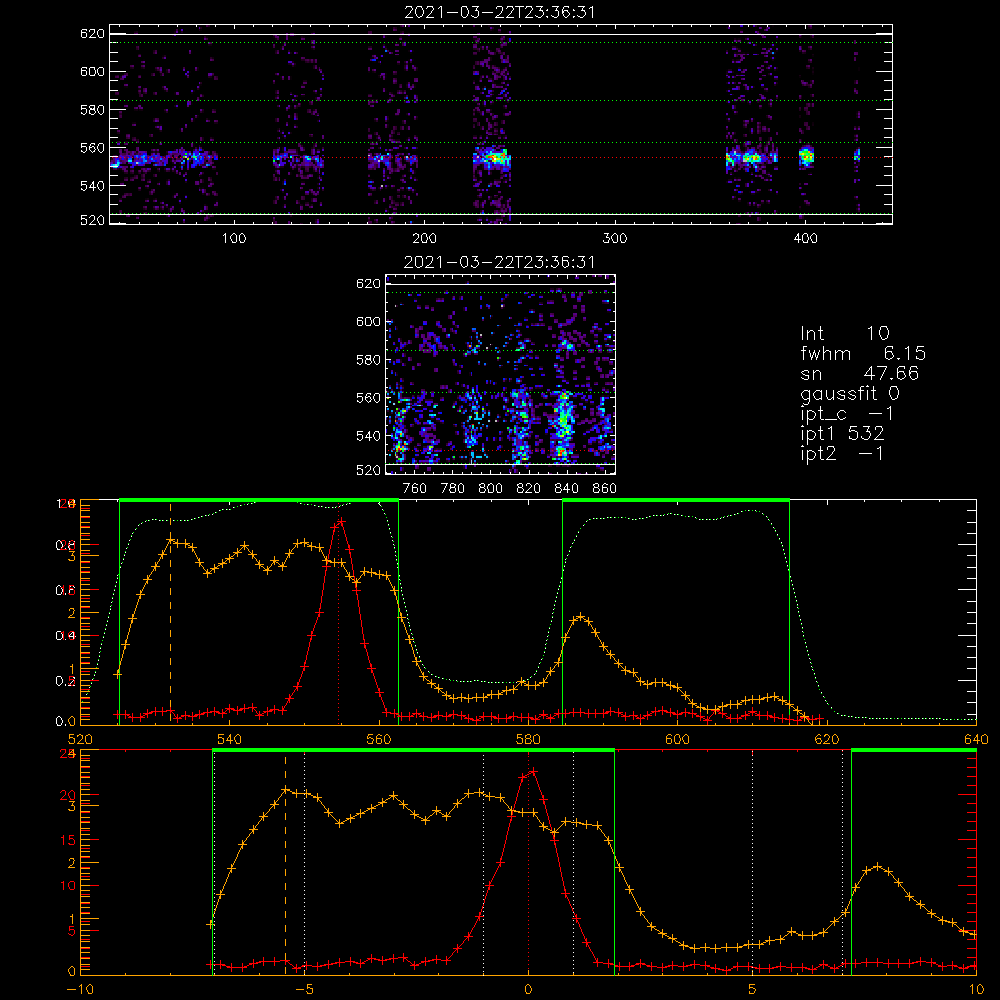Click x-axis label 800 on middle image
Viewport: 1000px width, 1000px height.
pyautogui.click(x=491, y=489)
